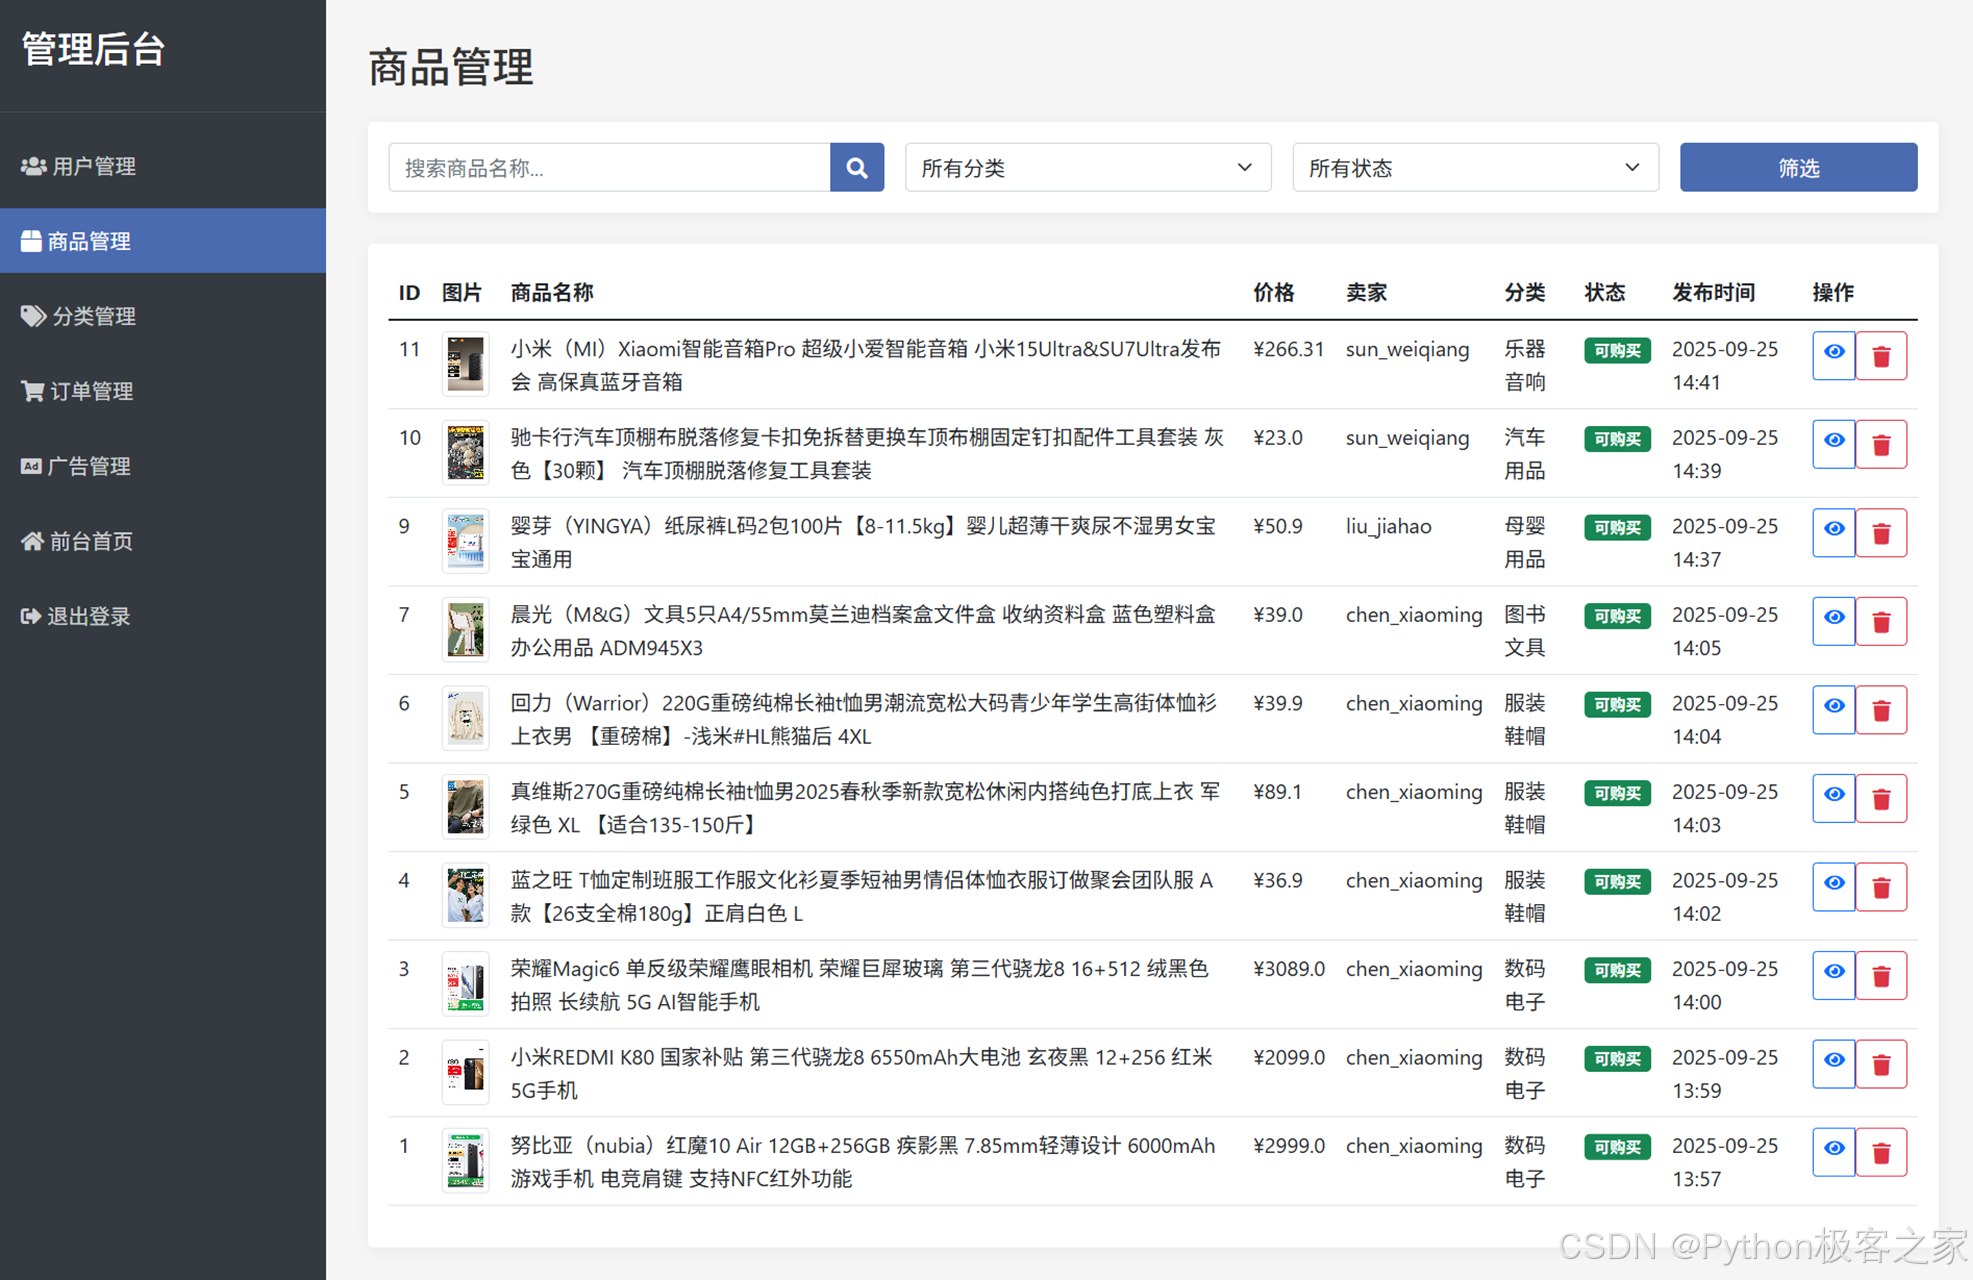Click the 搜索商品名称 search input field

coord(608,167)
